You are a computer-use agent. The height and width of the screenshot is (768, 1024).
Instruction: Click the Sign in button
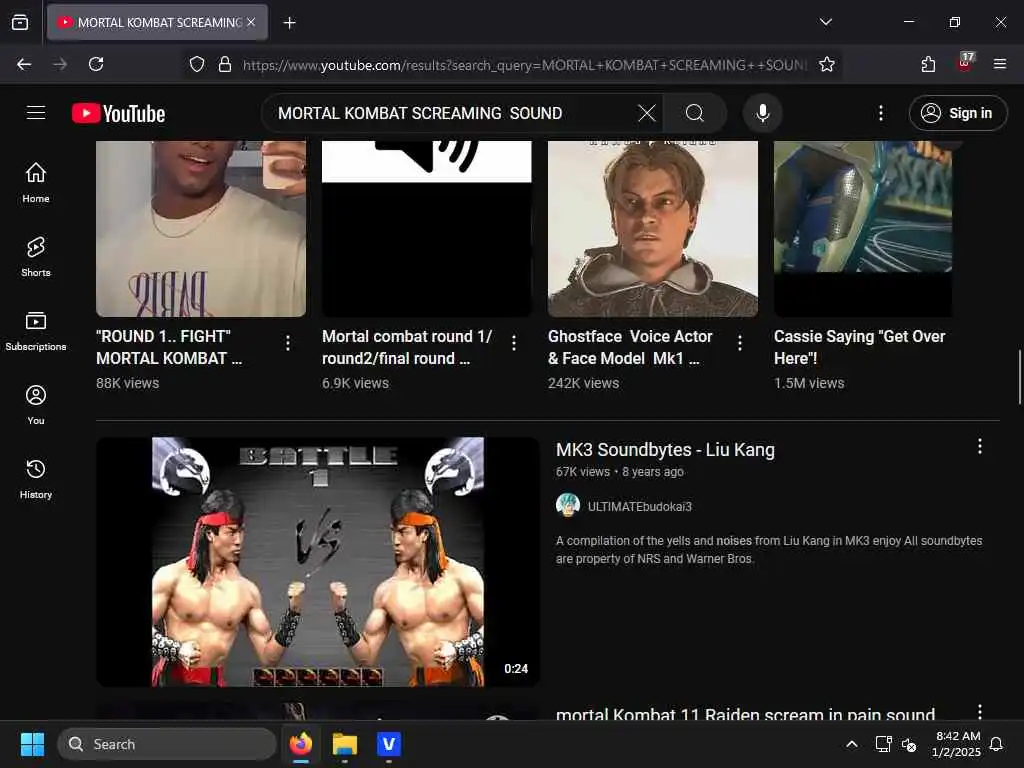point(957,113)
